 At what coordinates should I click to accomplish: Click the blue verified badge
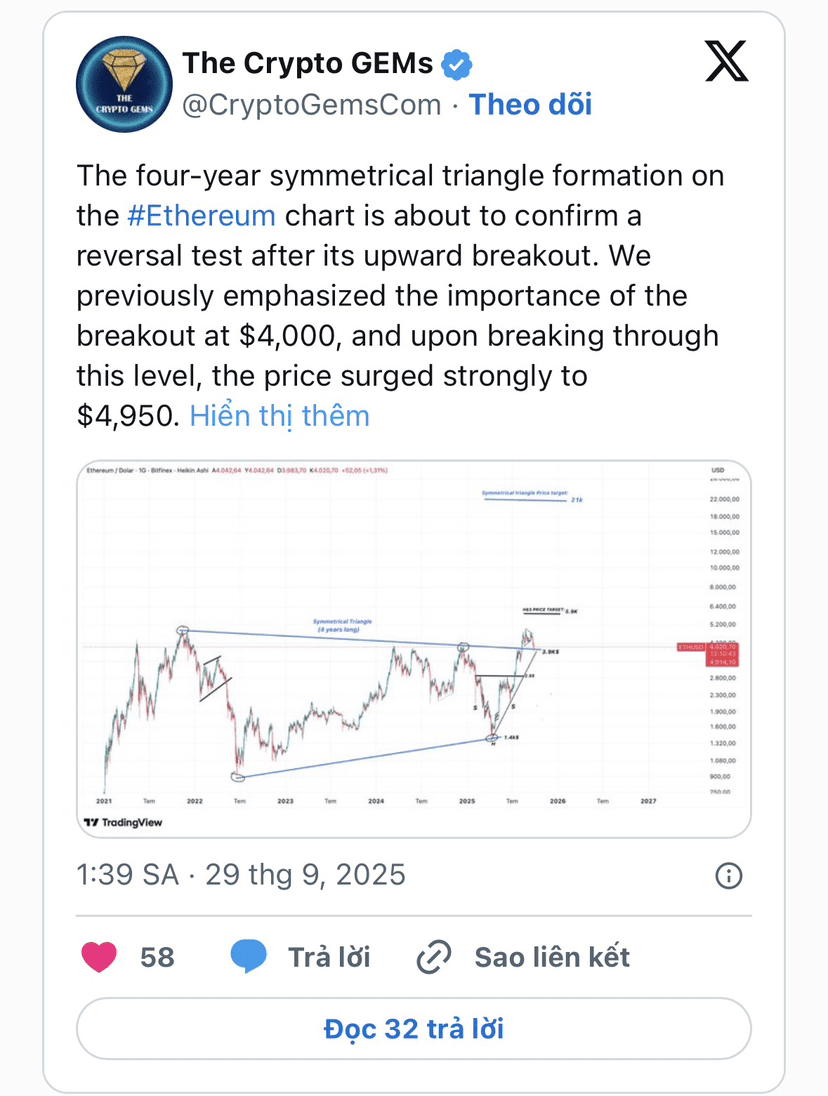tap(457, 65)
